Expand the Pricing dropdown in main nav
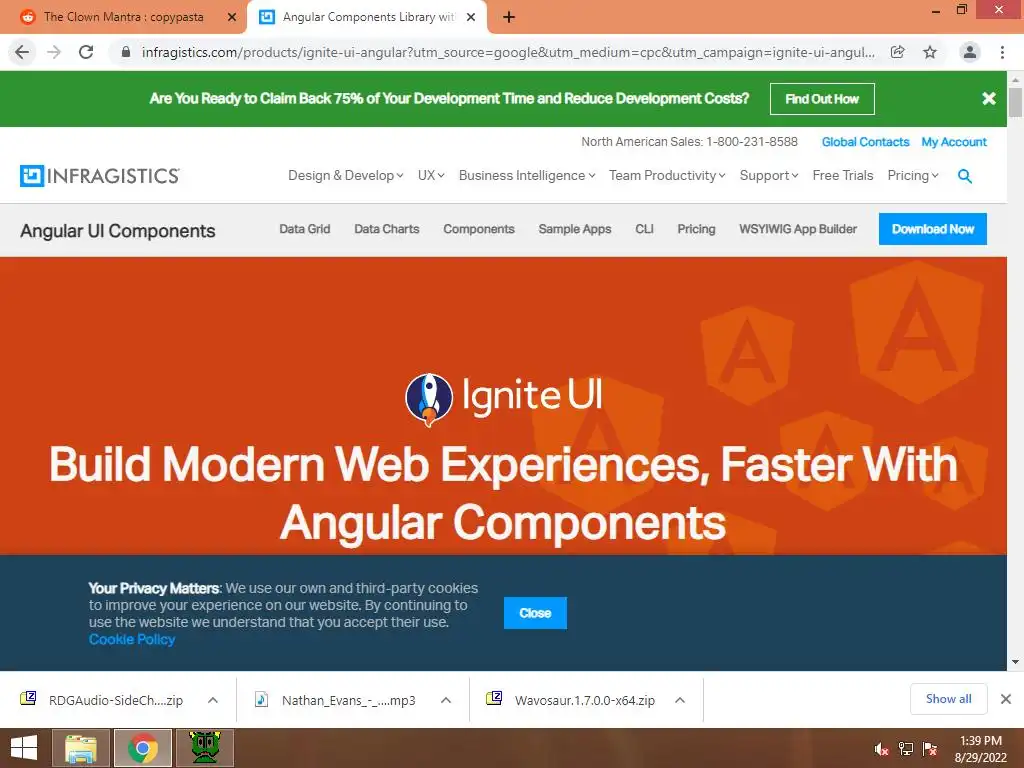The height and width of the screenshot is (768, 1024). pyautogui.click(x=912, y=176)
